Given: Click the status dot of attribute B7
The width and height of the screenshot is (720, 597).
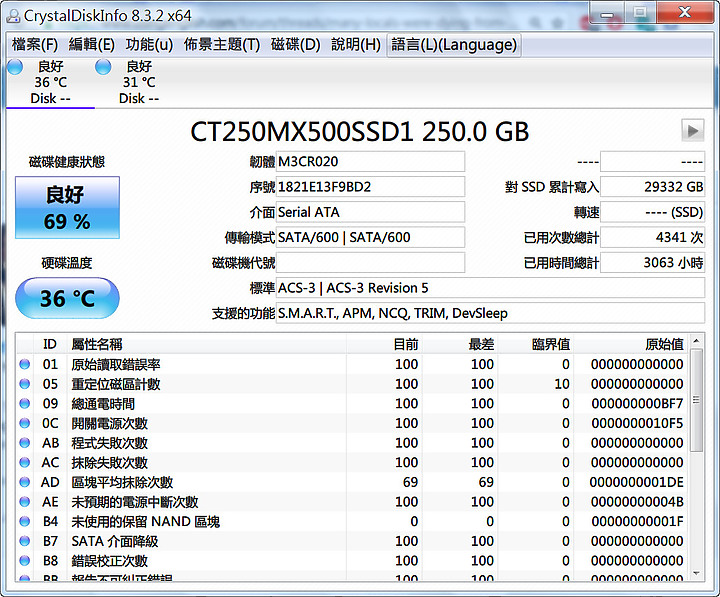Looking at the screenshot, I should point(25,541).
